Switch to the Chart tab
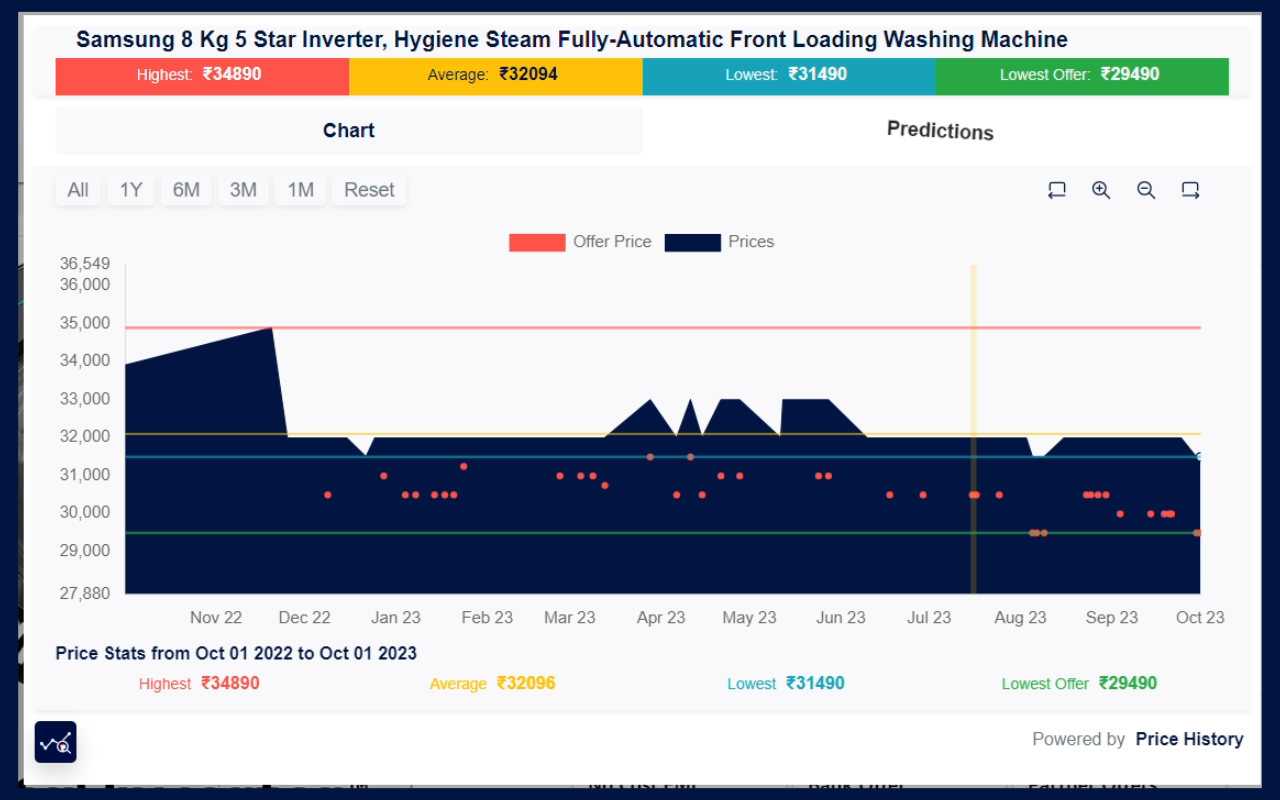1280x800 pixels. pyautogui.click(x=348, y=130)
